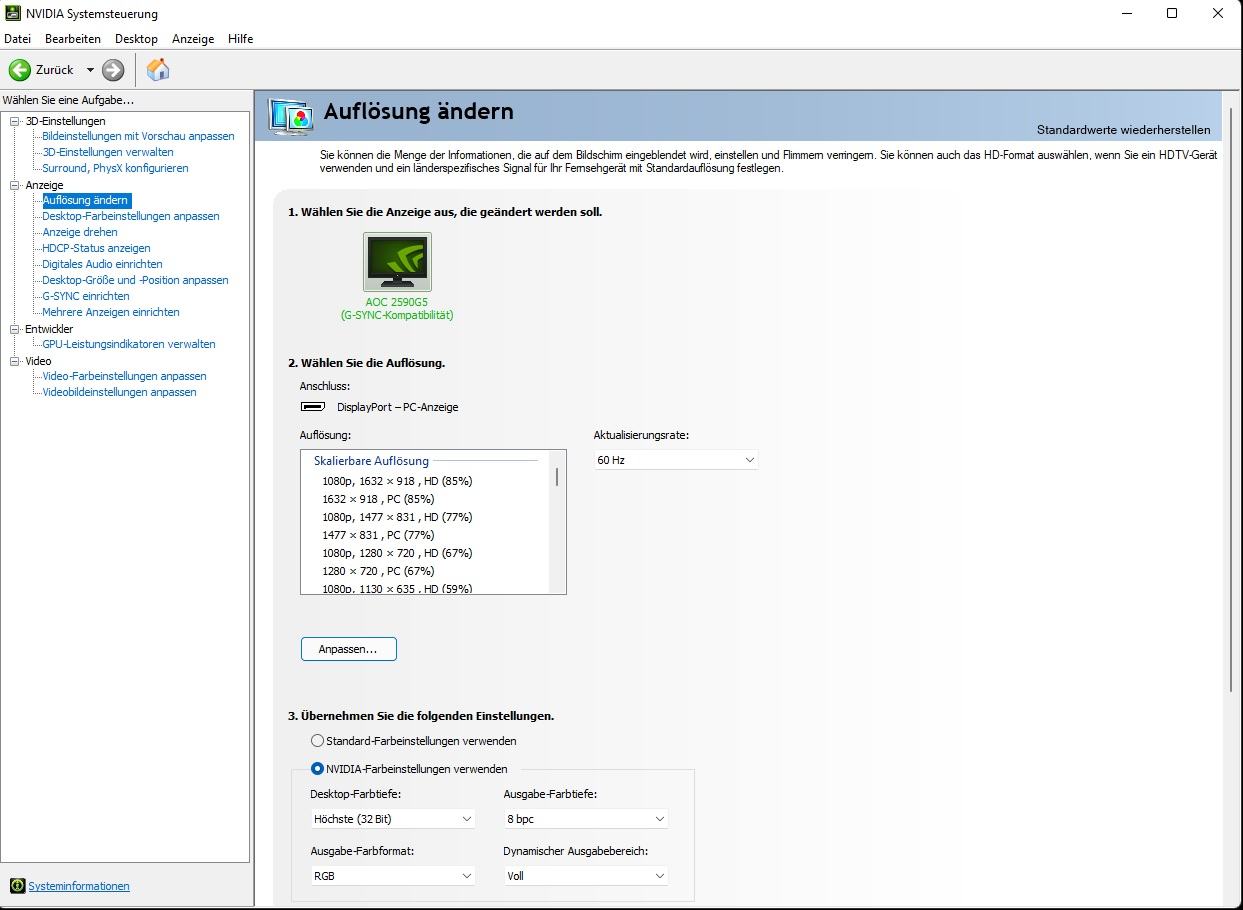Open the Zurück history dropdown arrow
This screenshot has width=1243, height=910.
(x=90, y=70)
